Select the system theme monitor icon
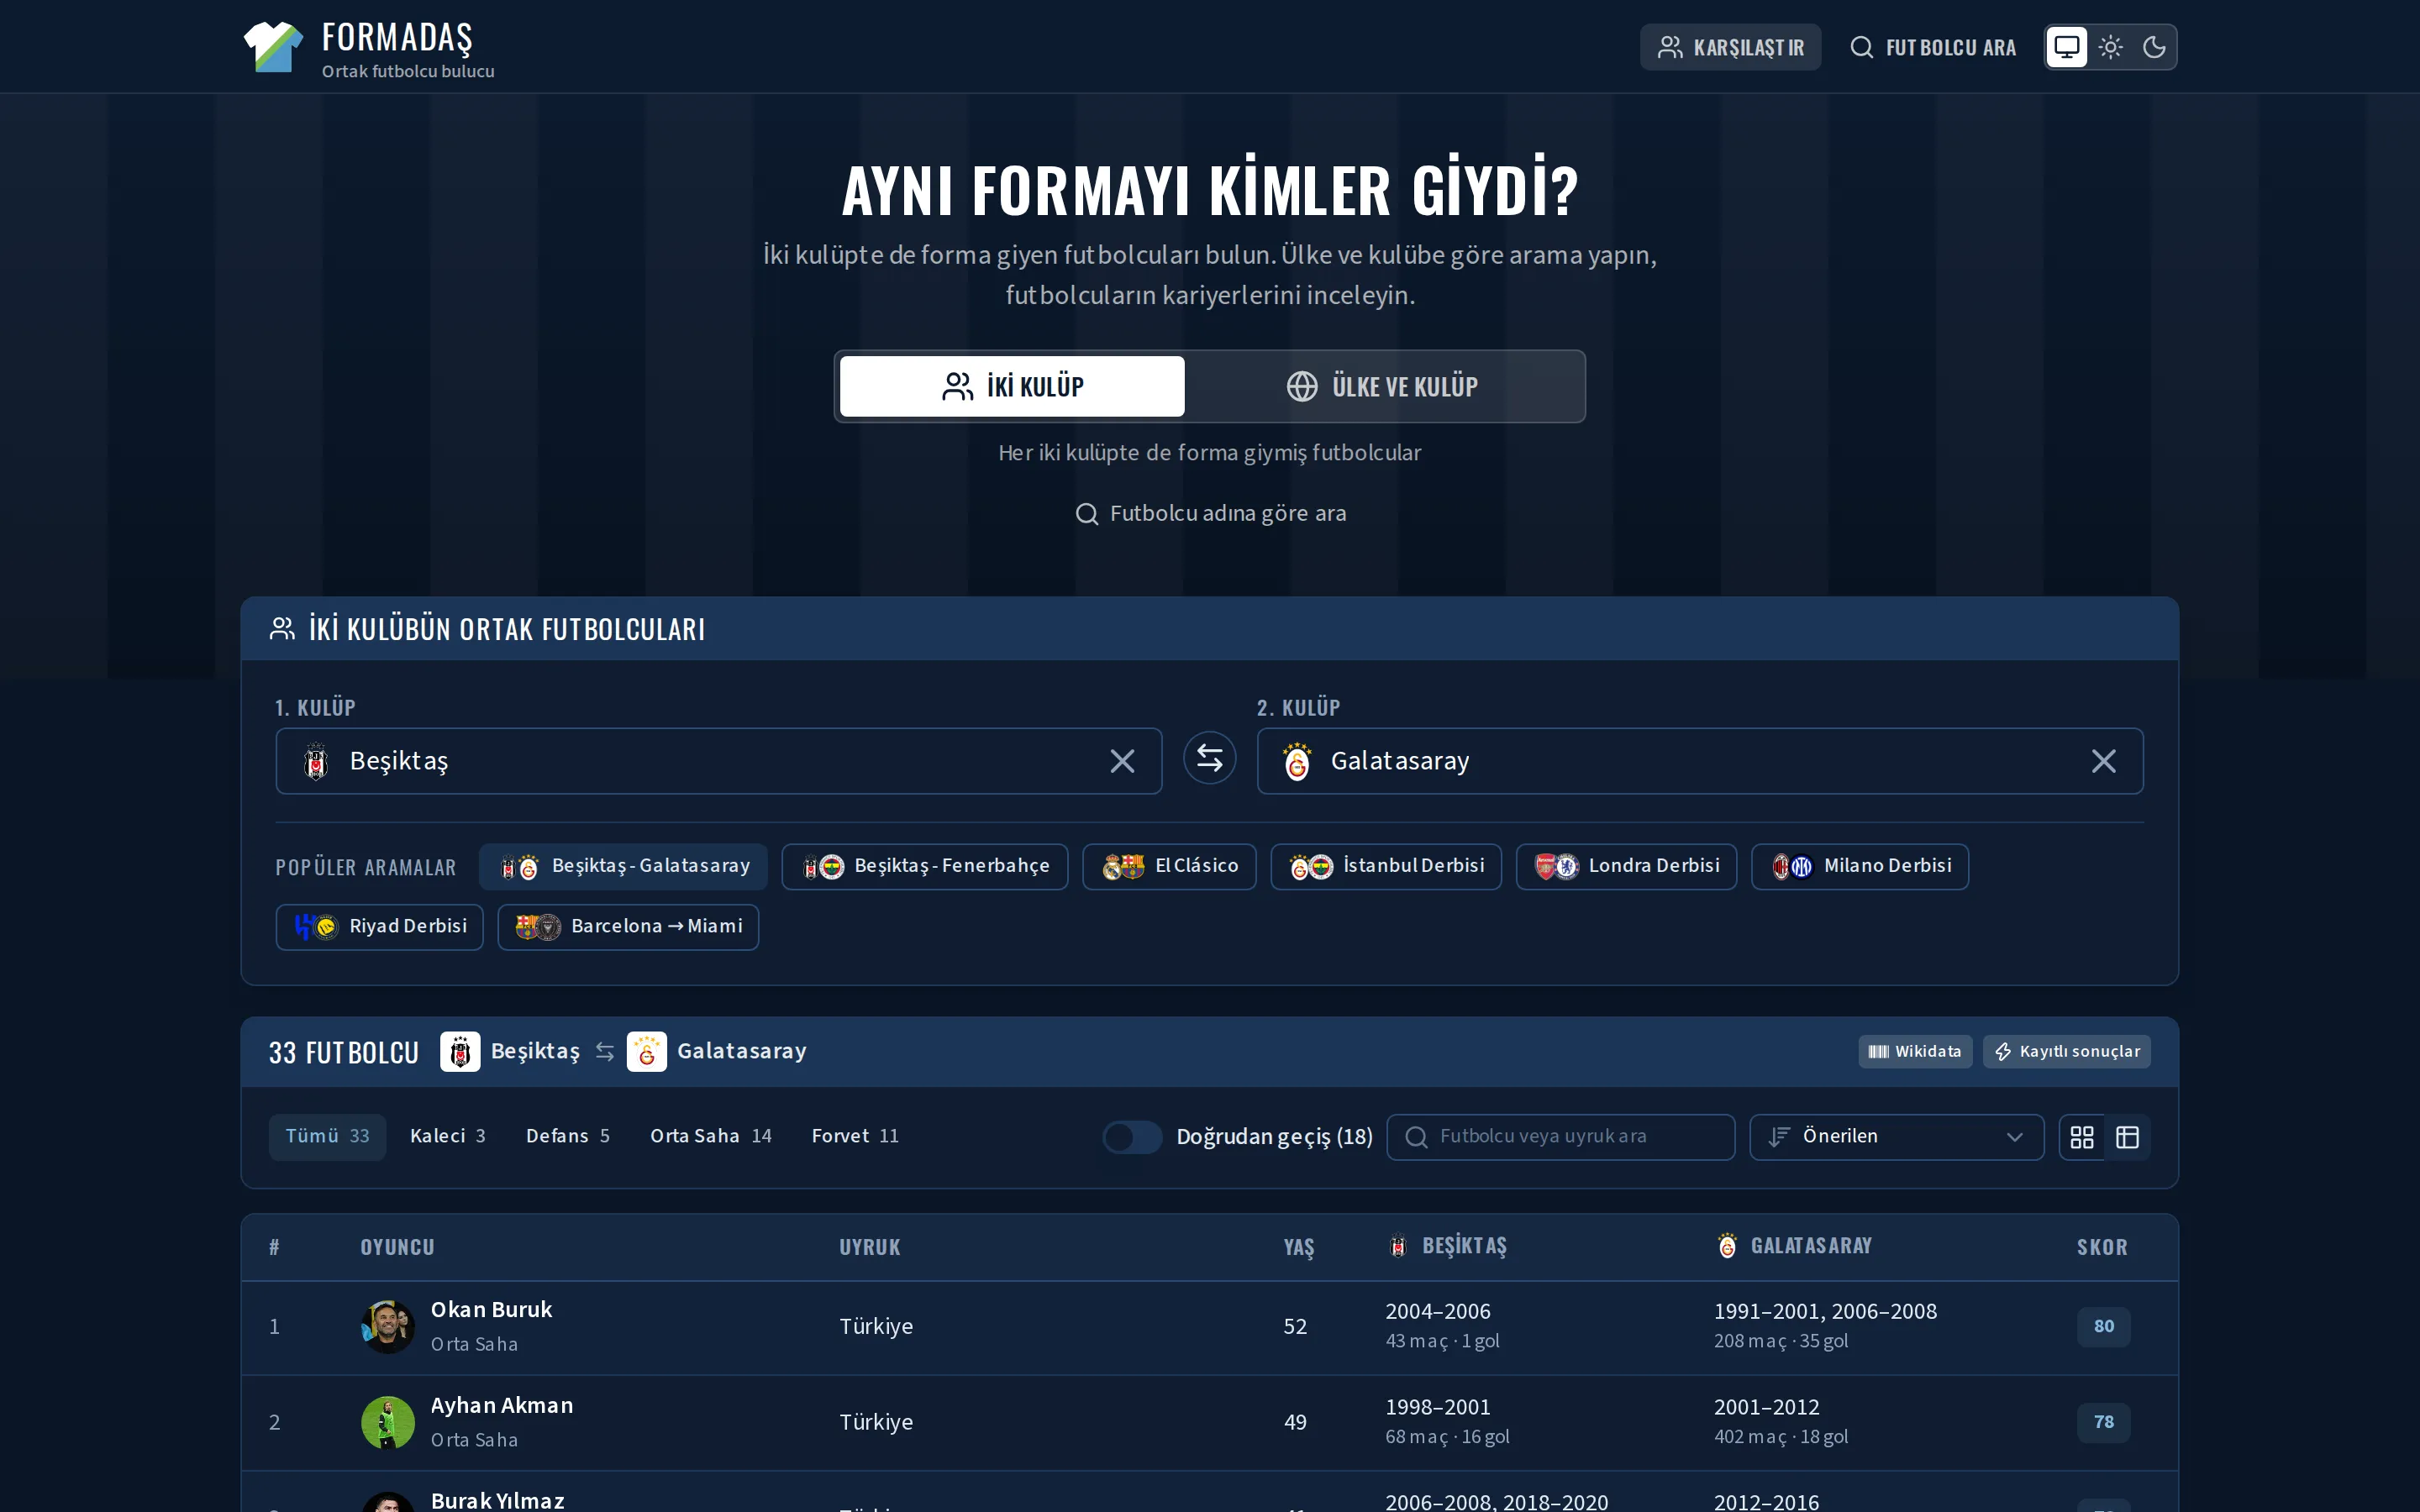Image resolution: width=2420 pixels, height=1512 pixels. pyautogui.click(x=2066, y=47)
